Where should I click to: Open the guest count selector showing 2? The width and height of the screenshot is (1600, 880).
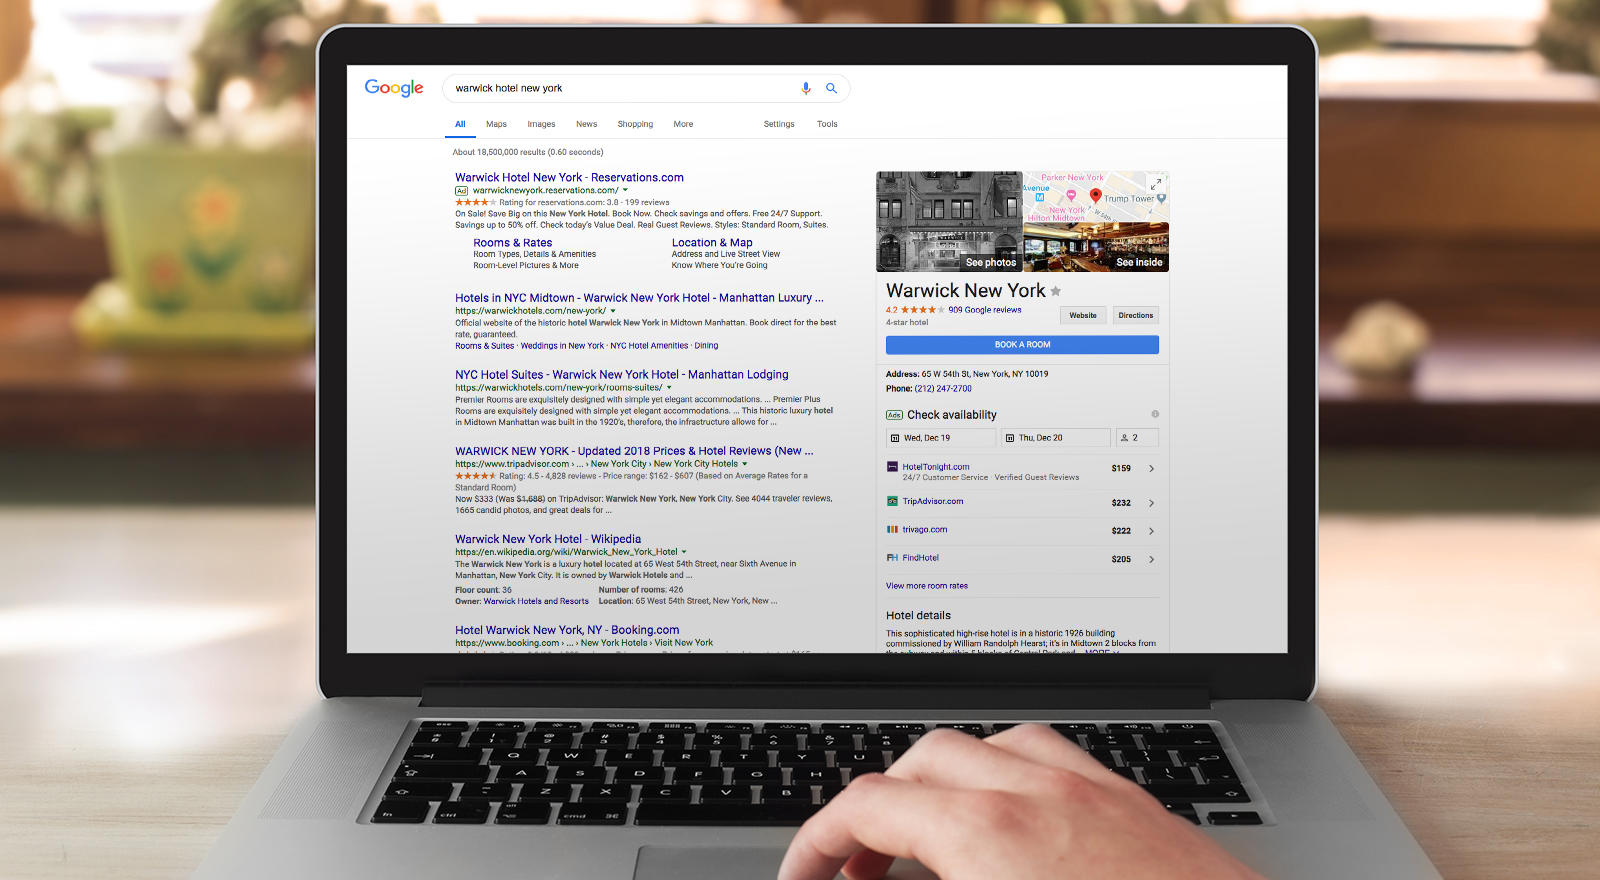pyautogui.click(x=1137, y=438)
